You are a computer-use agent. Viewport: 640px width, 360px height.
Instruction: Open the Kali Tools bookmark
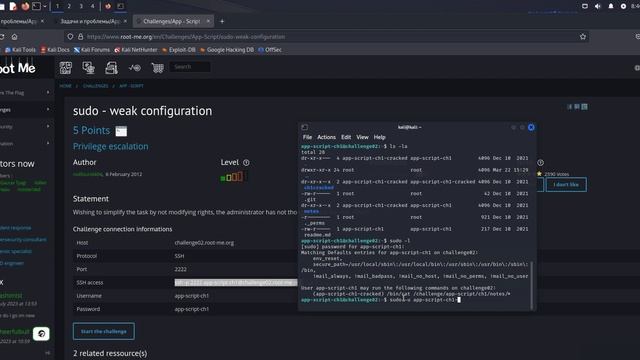20,50
